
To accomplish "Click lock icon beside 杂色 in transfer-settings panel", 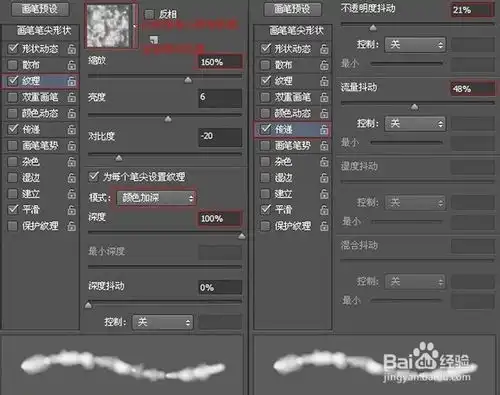I will coord(324,162).
